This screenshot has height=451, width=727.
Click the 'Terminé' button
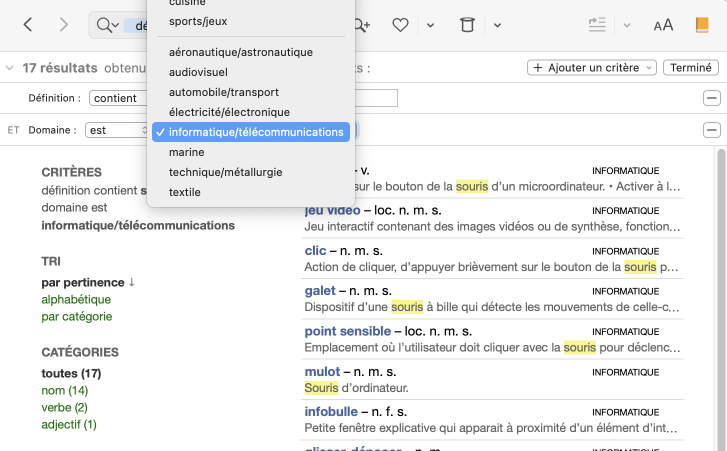(x=691, y=68)
